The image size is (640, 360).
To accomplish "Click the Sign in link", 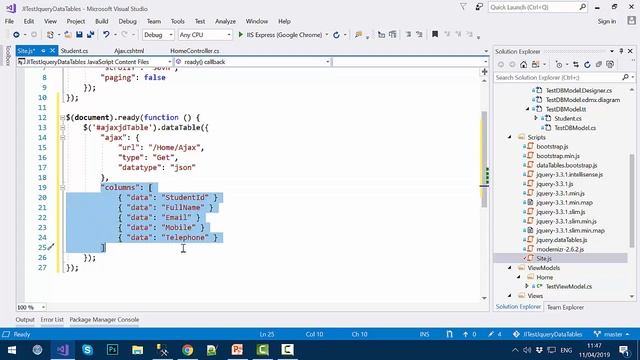I will click(607, 21).
